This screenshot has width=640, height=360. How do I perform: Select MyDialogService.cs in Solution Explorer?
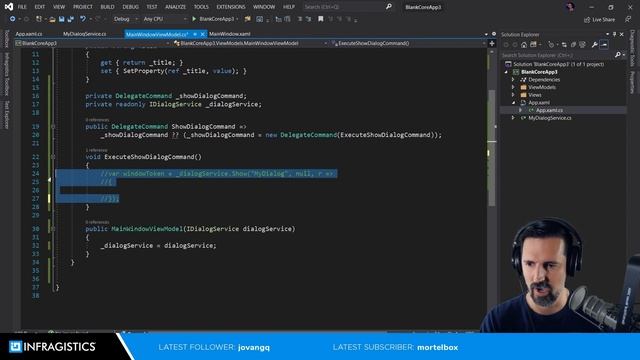click(x=549, y=118)
